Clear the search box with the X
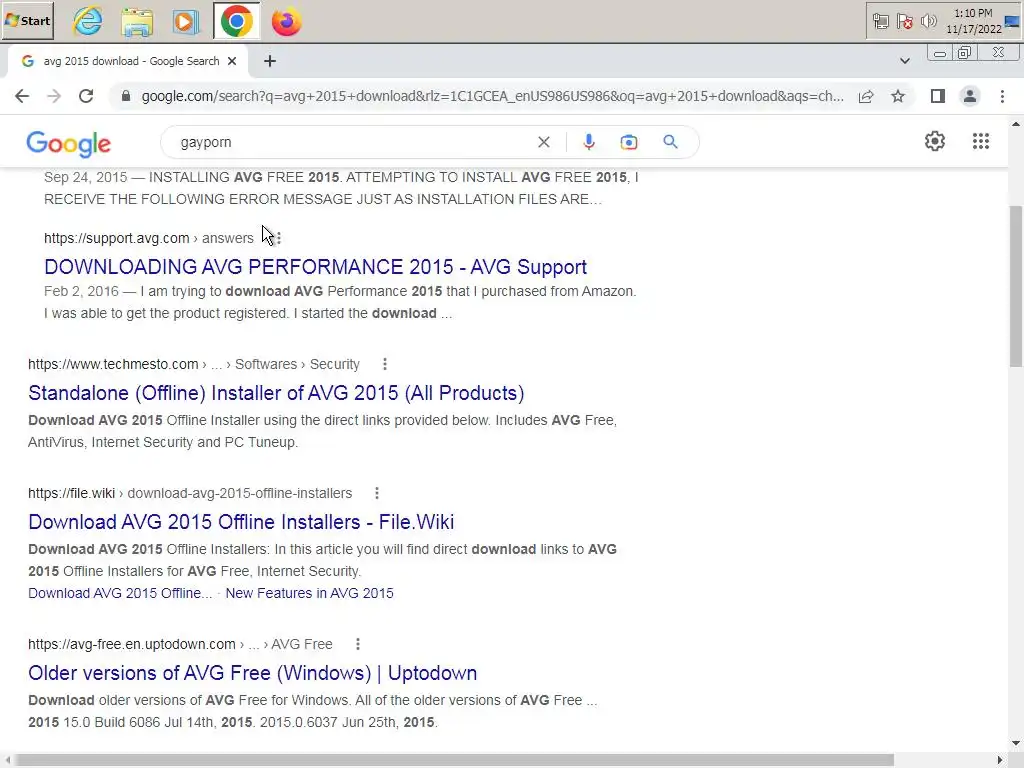This screenshot has width=1024, height=768. (543, 142)
